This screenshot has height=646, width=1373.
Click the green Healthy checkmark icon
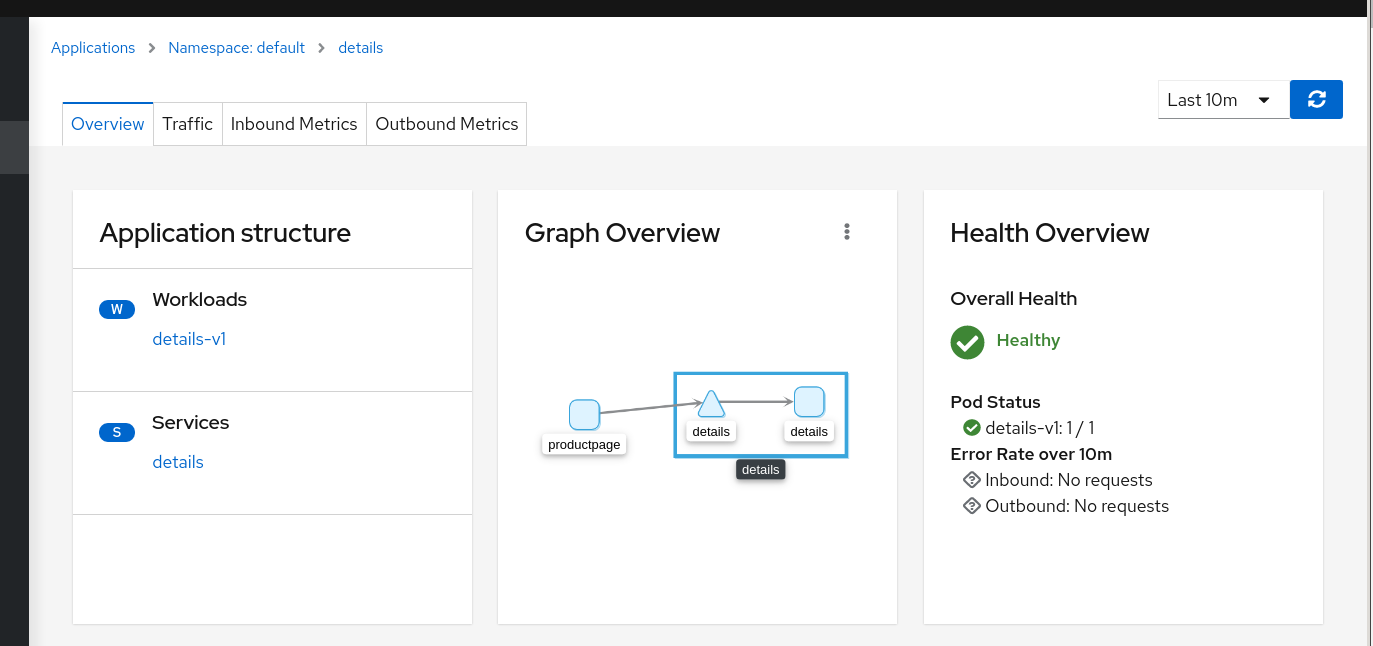click(x=967, y=341)
